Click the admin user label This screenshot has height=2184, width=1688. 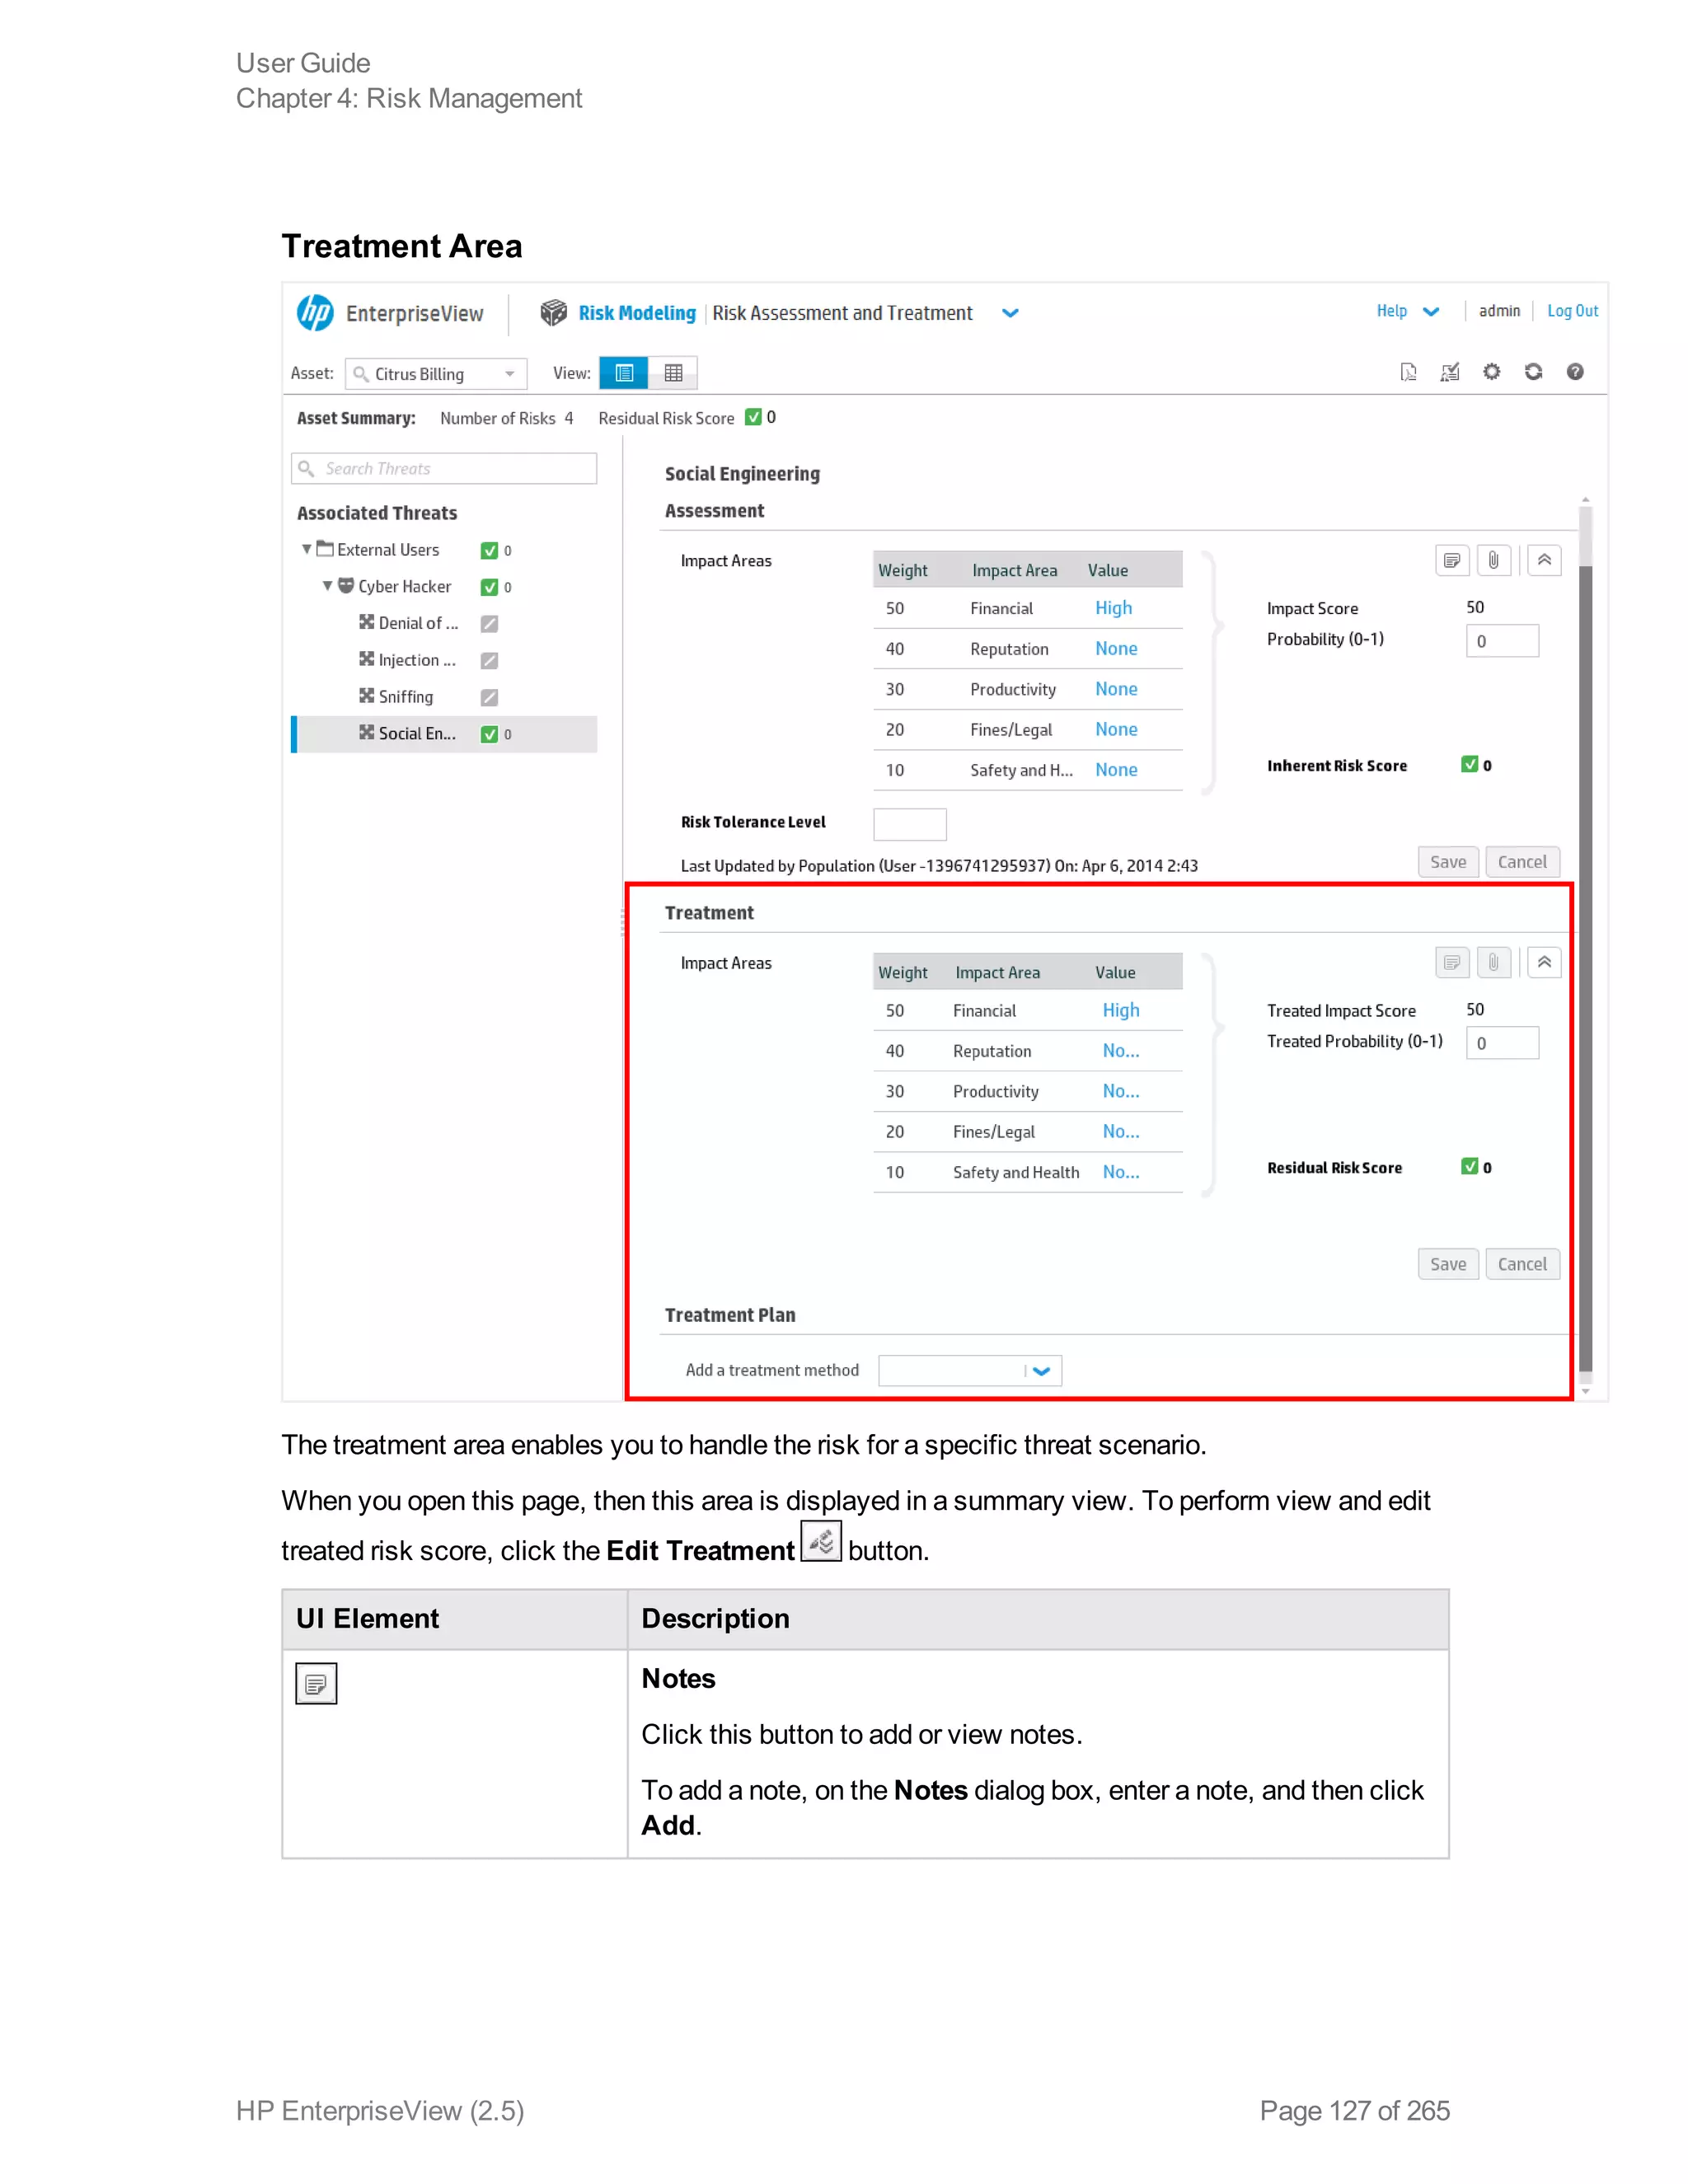point(1498,311)
